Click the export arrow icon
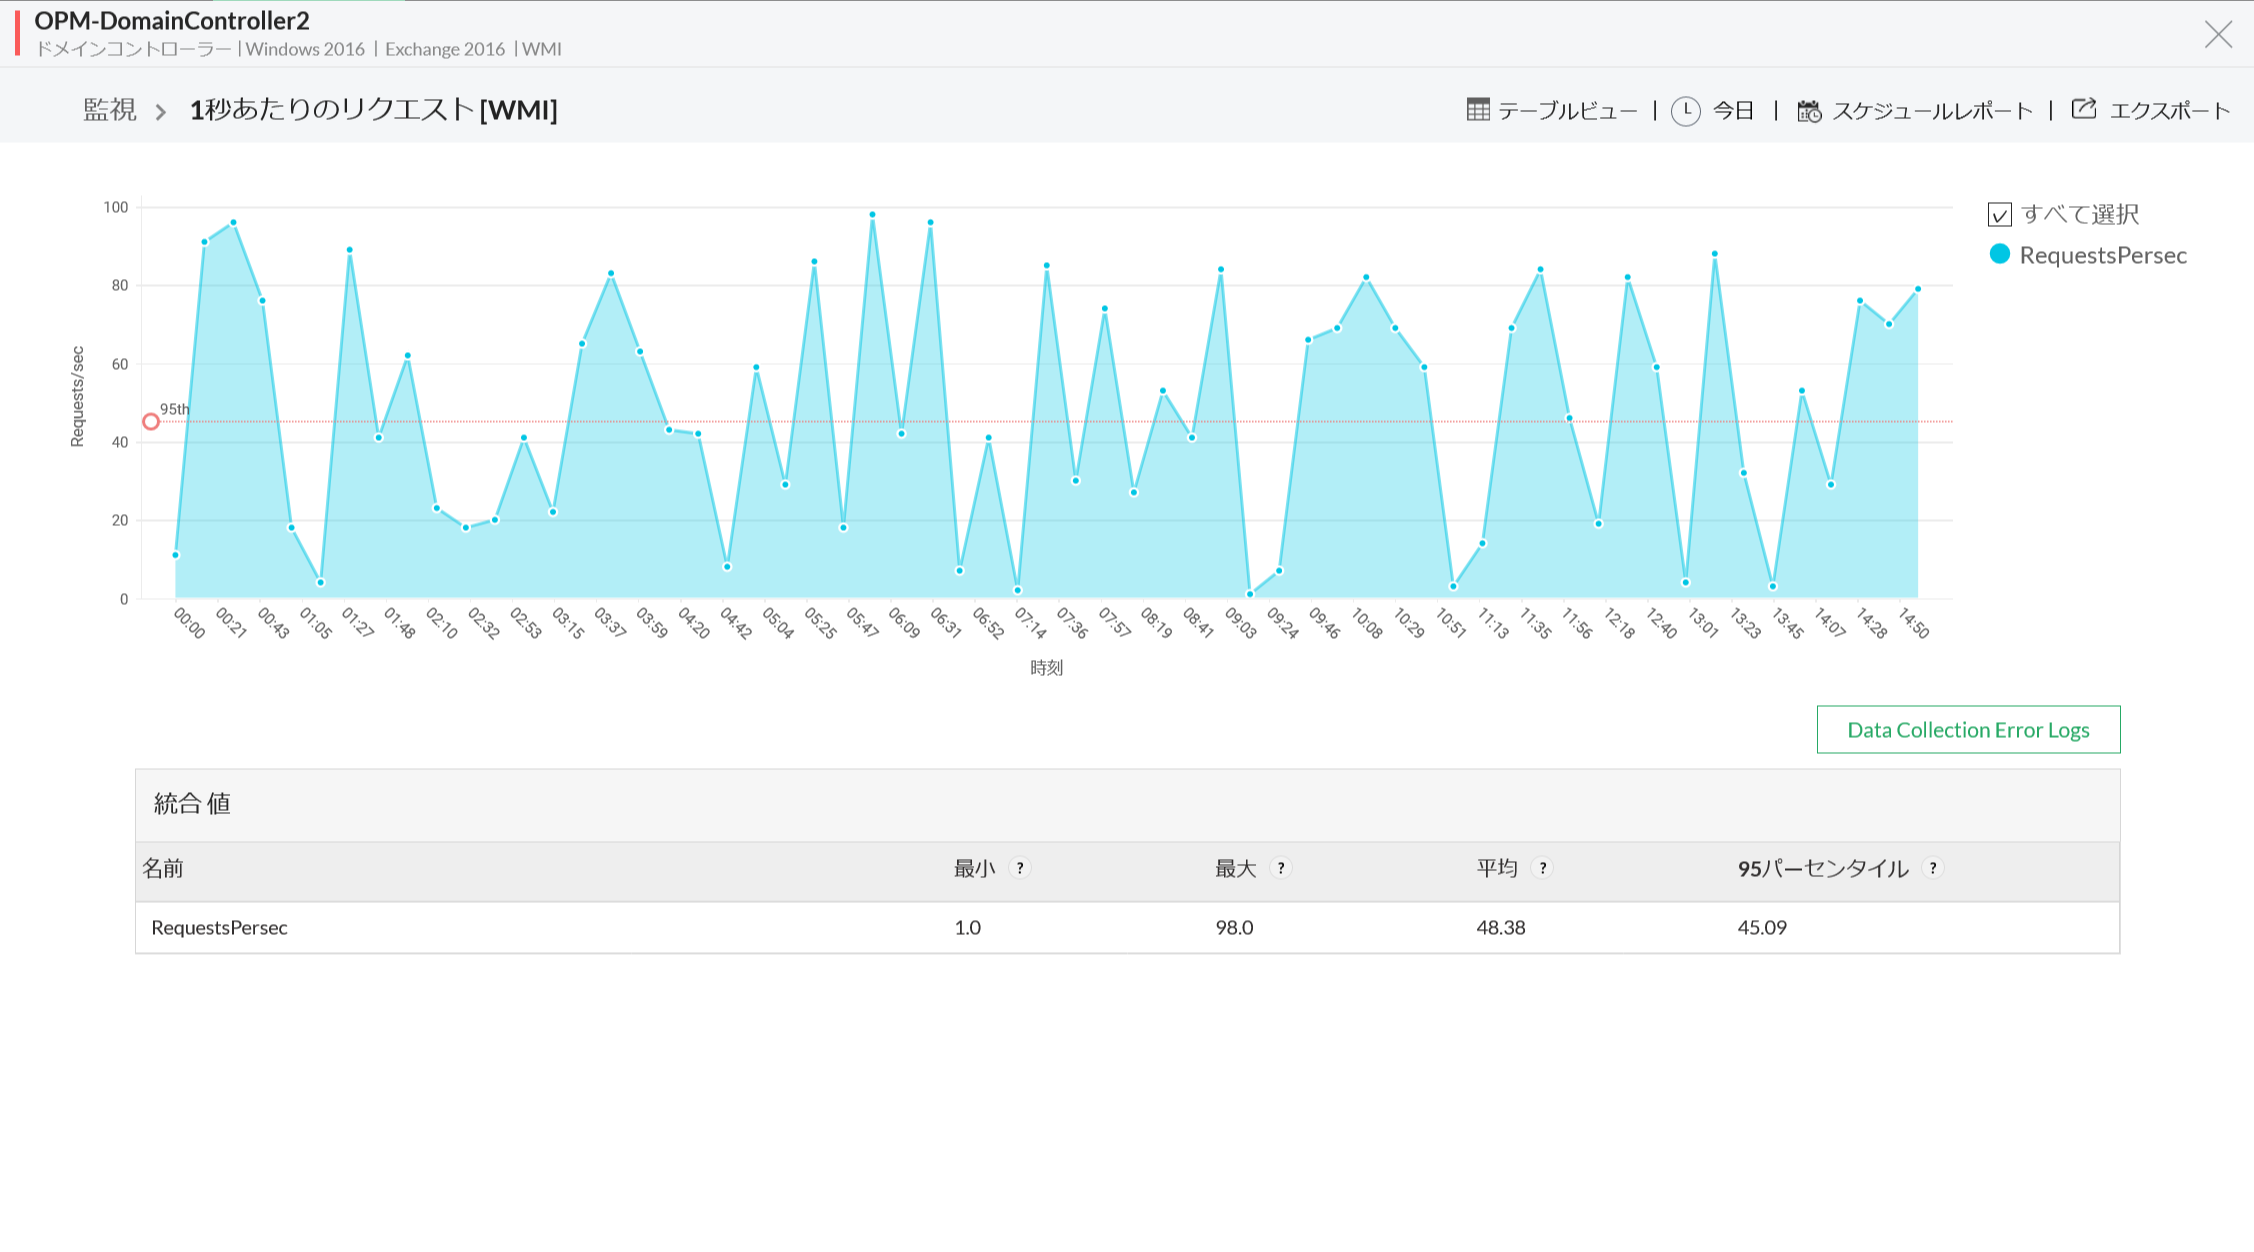This screenshot has width=2254, height=1252. pos(2084,110)
